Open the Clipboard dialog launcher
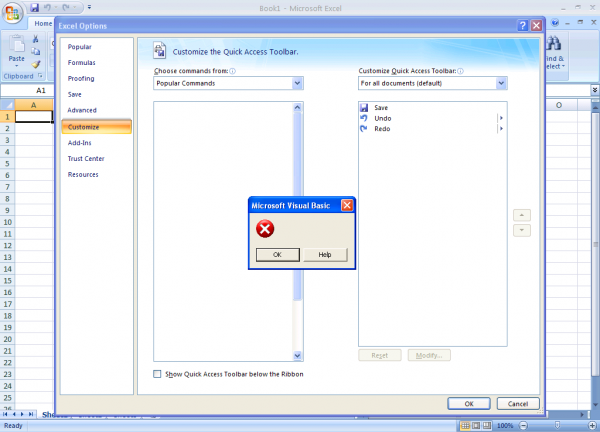This screenshot has height=432, width=600. click(40, 76)
